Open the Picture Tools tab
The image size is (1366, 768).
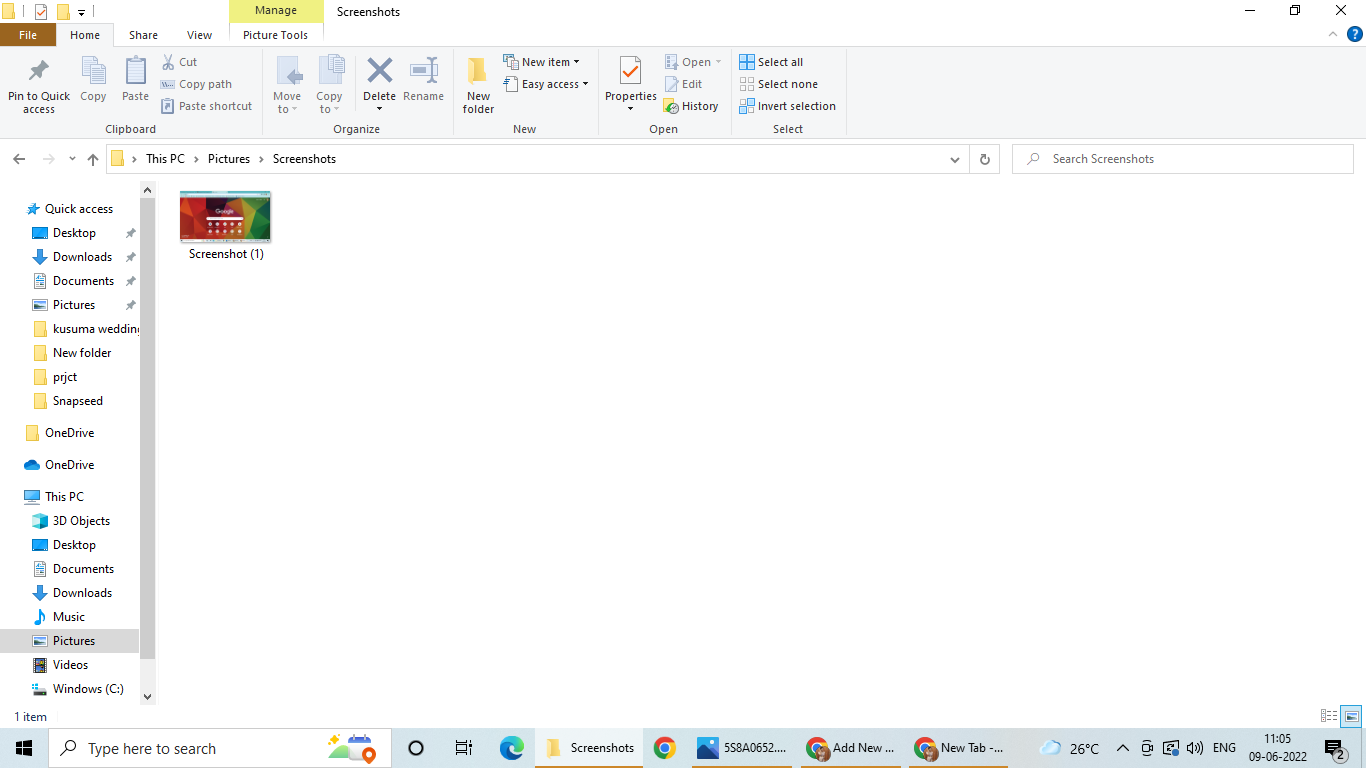[x=276, y=34]
